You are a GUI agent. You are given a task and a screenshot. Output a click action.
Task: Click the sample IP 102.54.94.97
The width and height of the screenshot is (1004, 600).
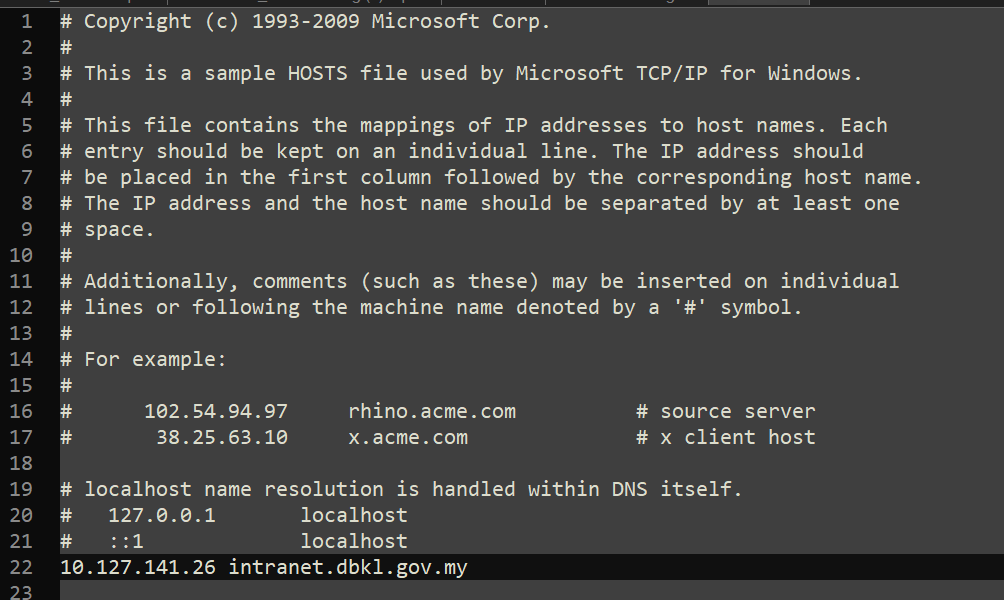point(216,411)
